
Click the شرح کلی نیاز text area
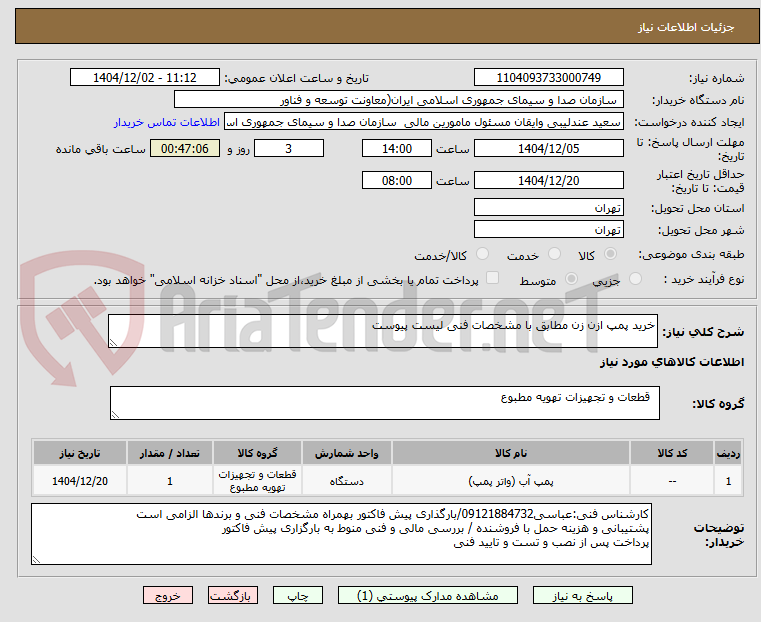[x=382, y=331]
